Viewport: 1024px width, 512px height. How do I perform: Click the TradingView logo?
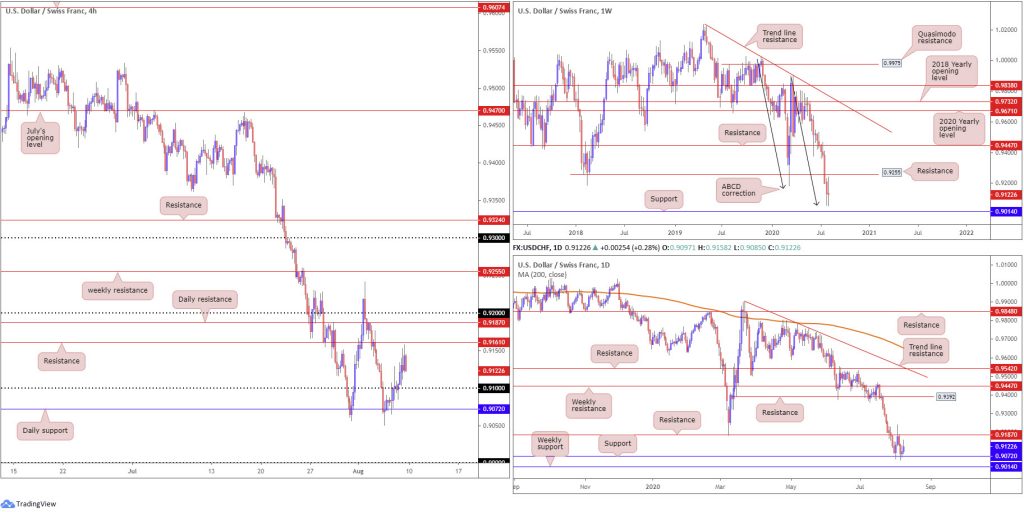(x=30, y=503)
